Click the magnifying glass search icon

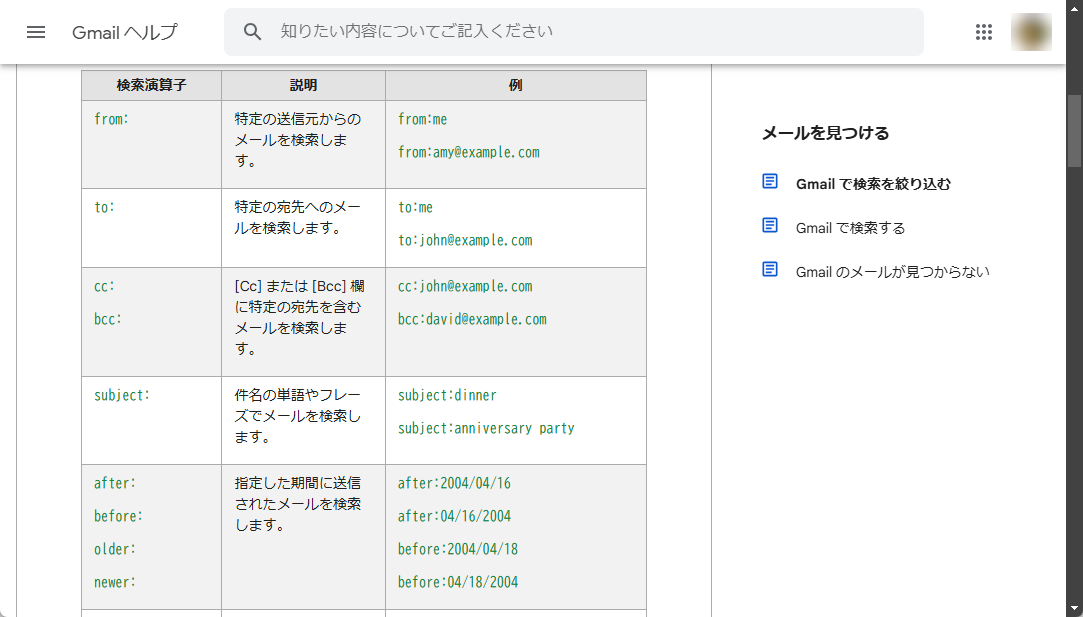pos(252,31)
